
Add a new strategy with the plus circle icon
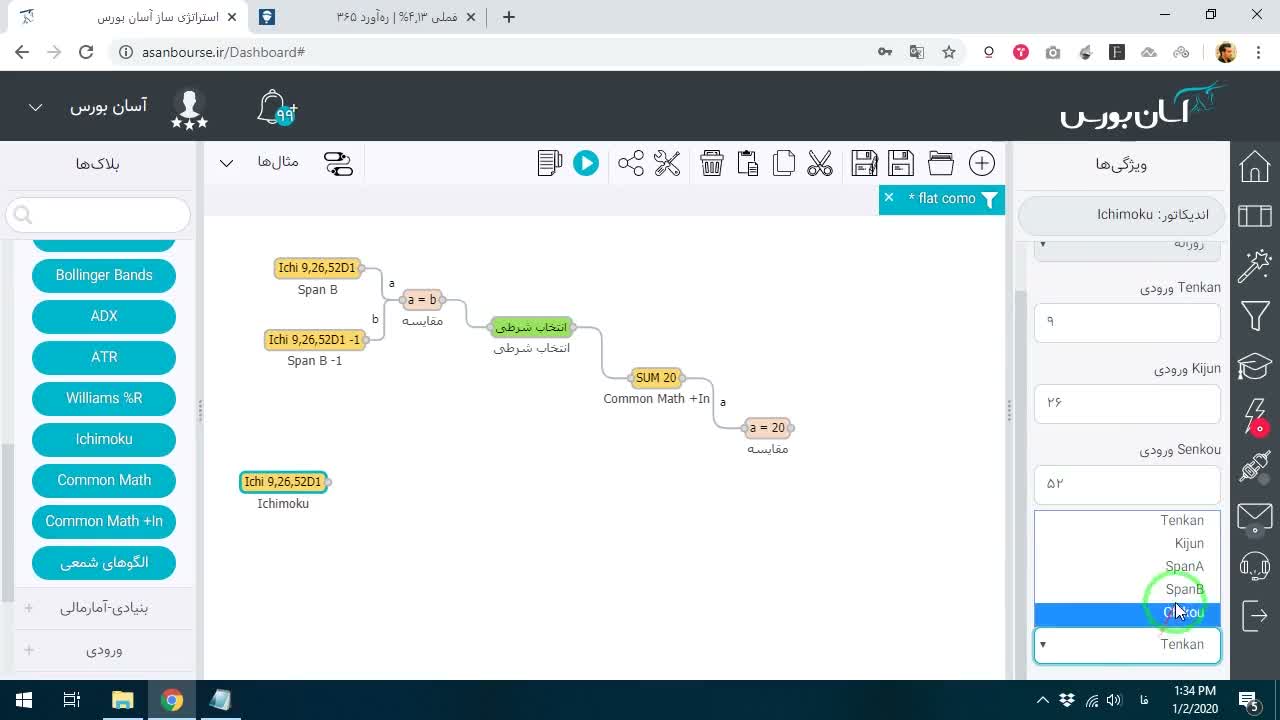click(982, 163)
